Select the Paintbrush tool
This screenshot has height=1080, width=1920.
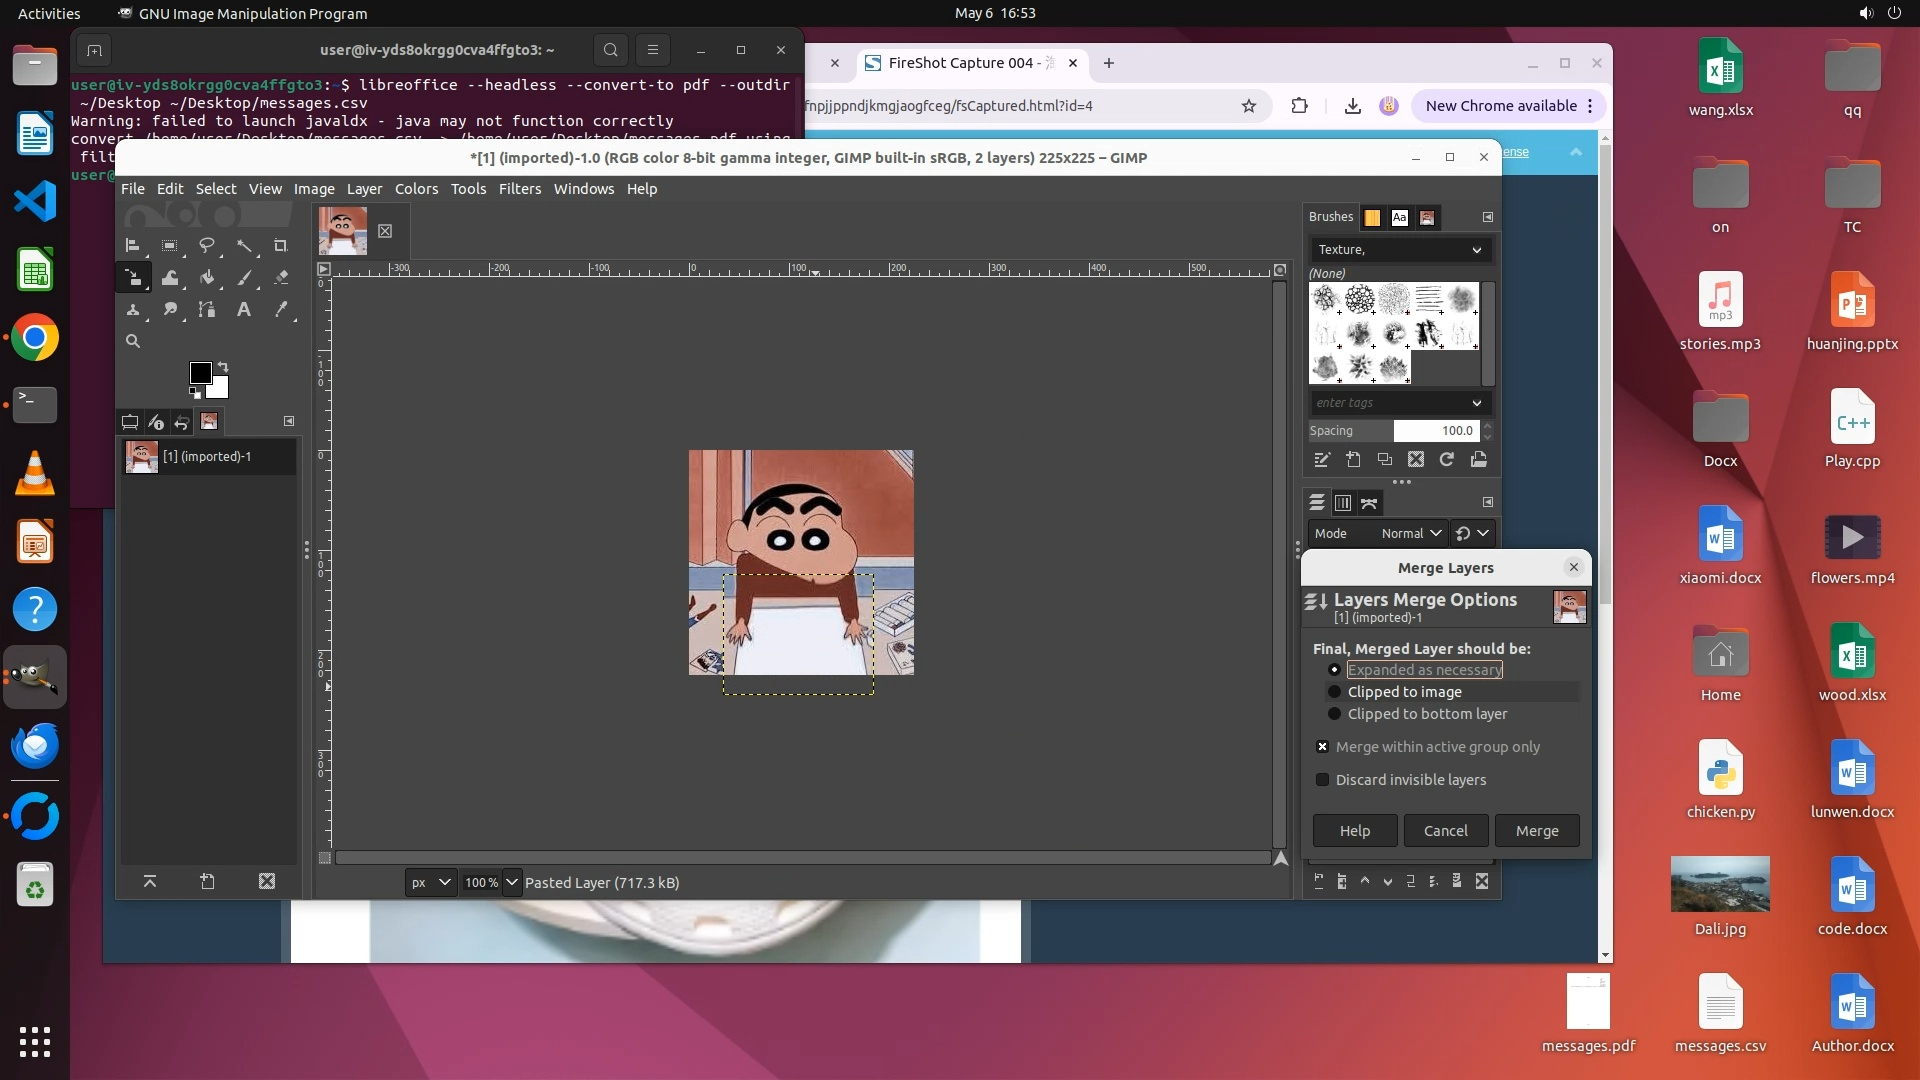pyautogui.click(x=244, y=277)
